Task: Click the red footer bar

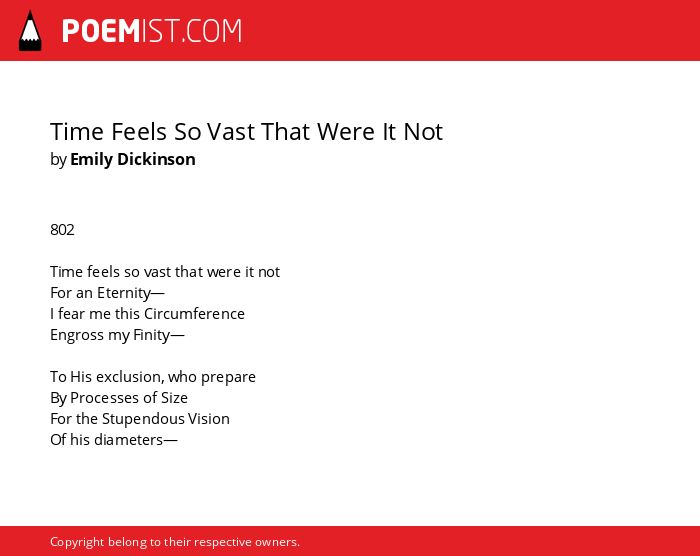Action: pos(350,541)
